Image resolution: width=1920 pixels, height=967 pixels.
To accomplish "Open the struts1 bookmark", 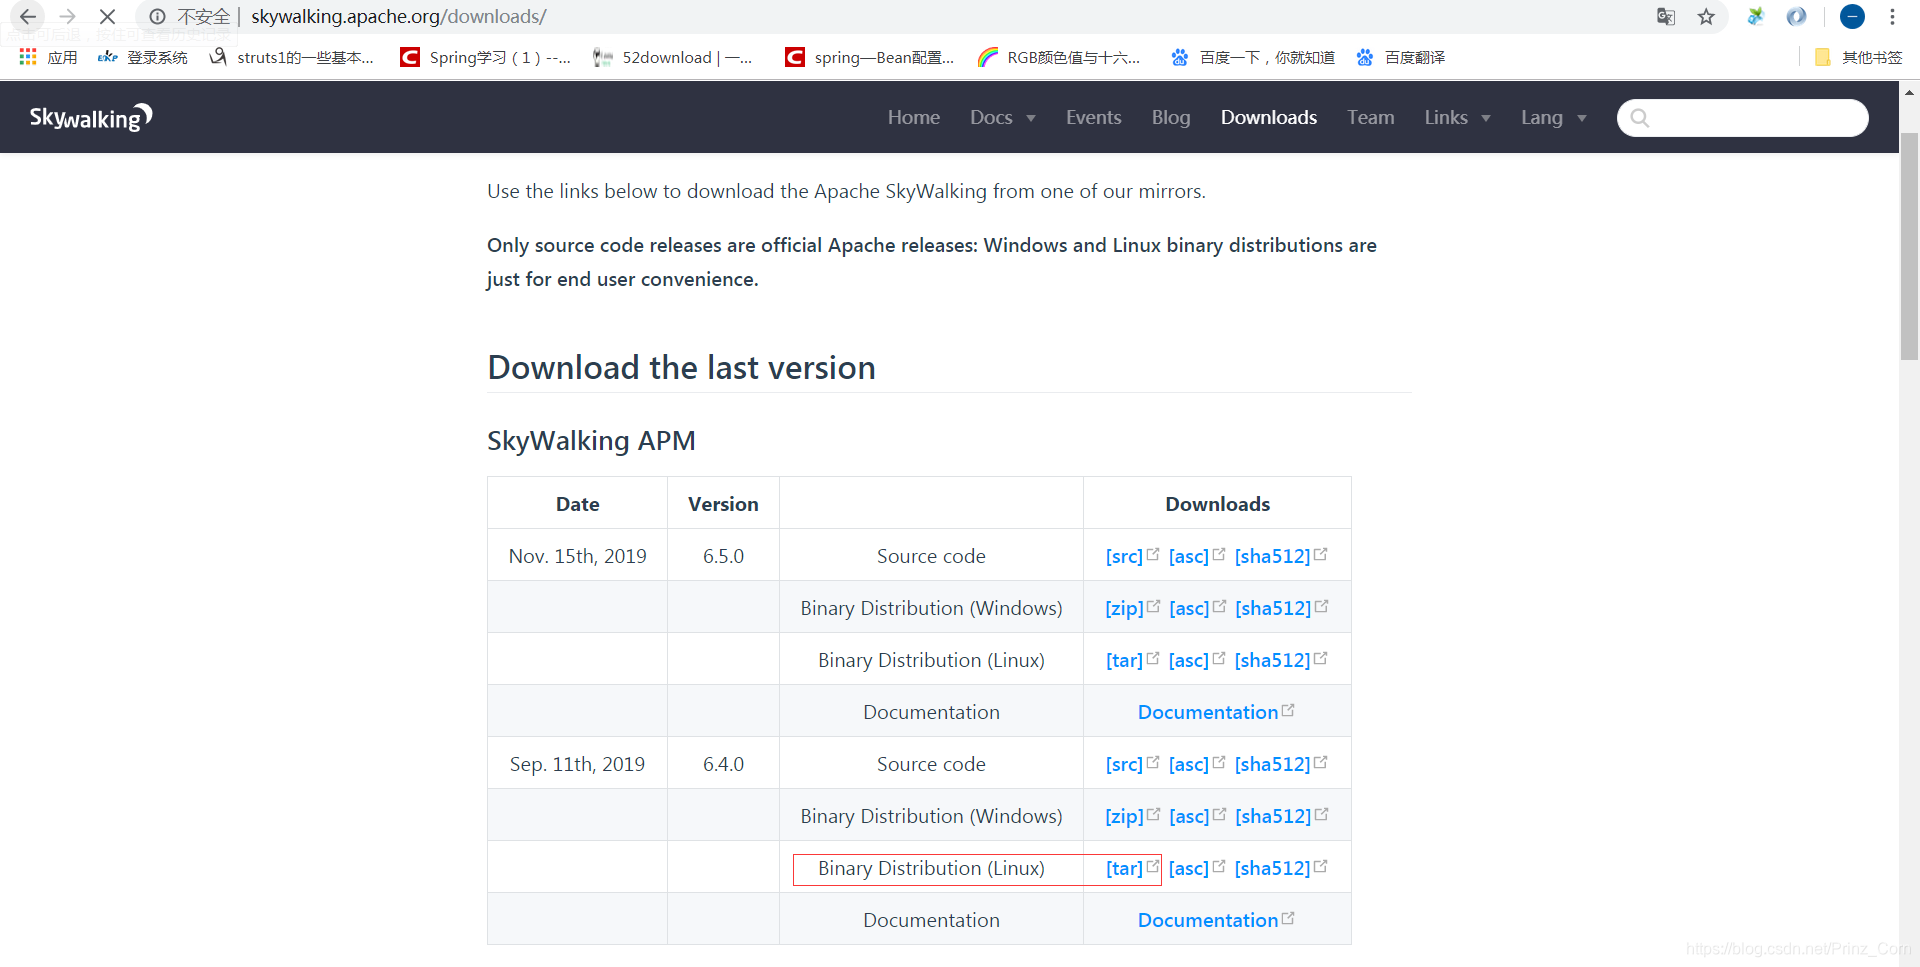I will (x=291, y=58).
